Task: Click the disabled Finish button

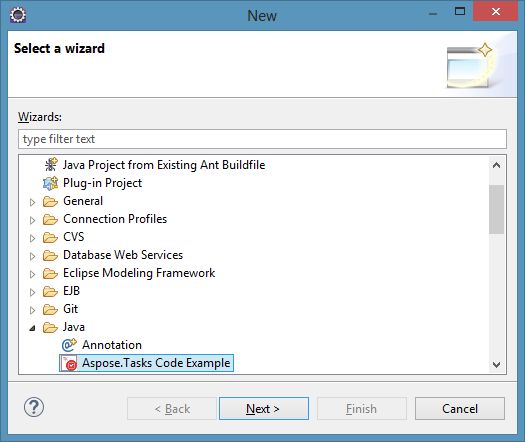Action: point(362,409)
